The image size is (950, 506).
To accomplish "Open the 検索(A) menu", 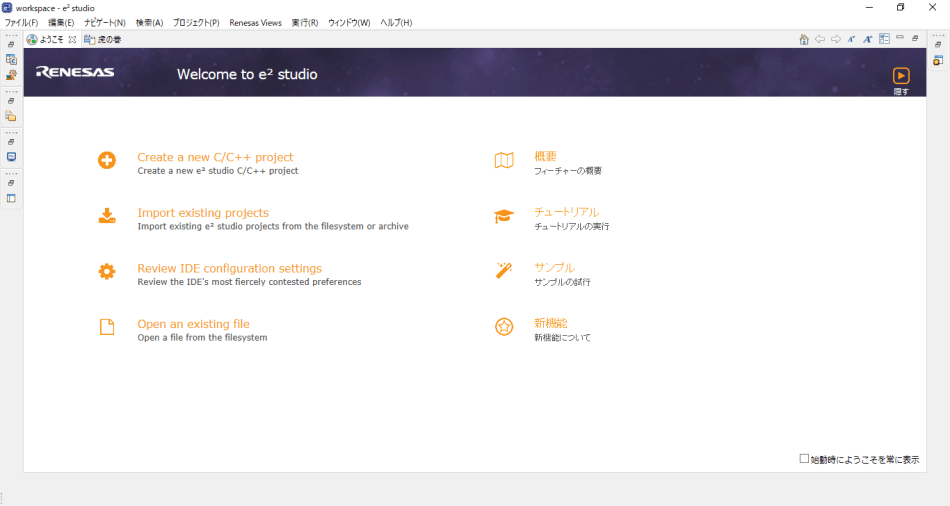I will tap(149, 22).
